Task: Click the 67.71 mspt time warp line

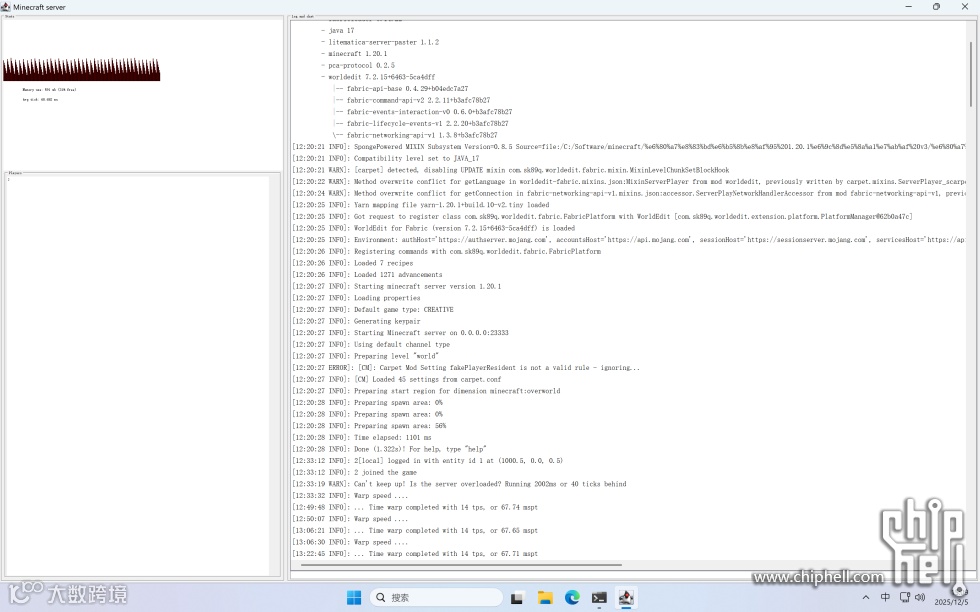Action: tap(415, 554)
